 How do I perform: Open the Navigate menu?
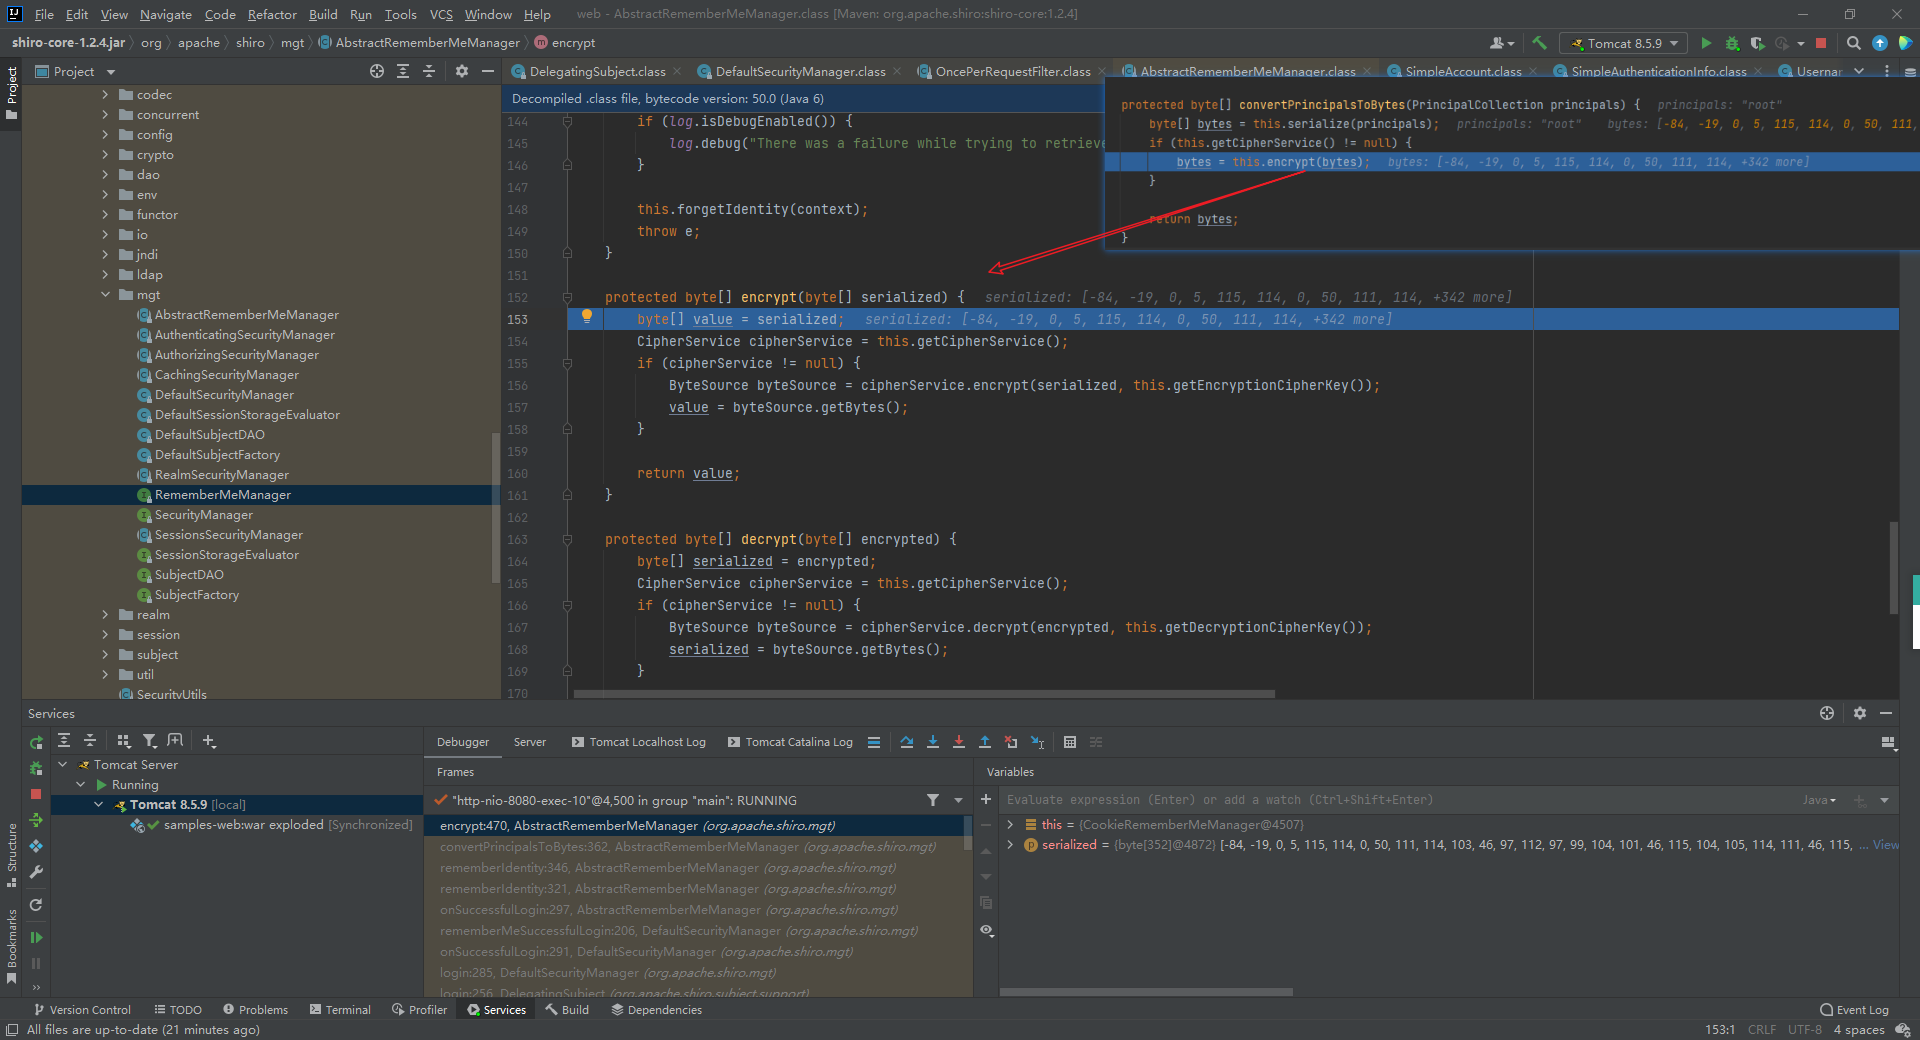(165, 14)
